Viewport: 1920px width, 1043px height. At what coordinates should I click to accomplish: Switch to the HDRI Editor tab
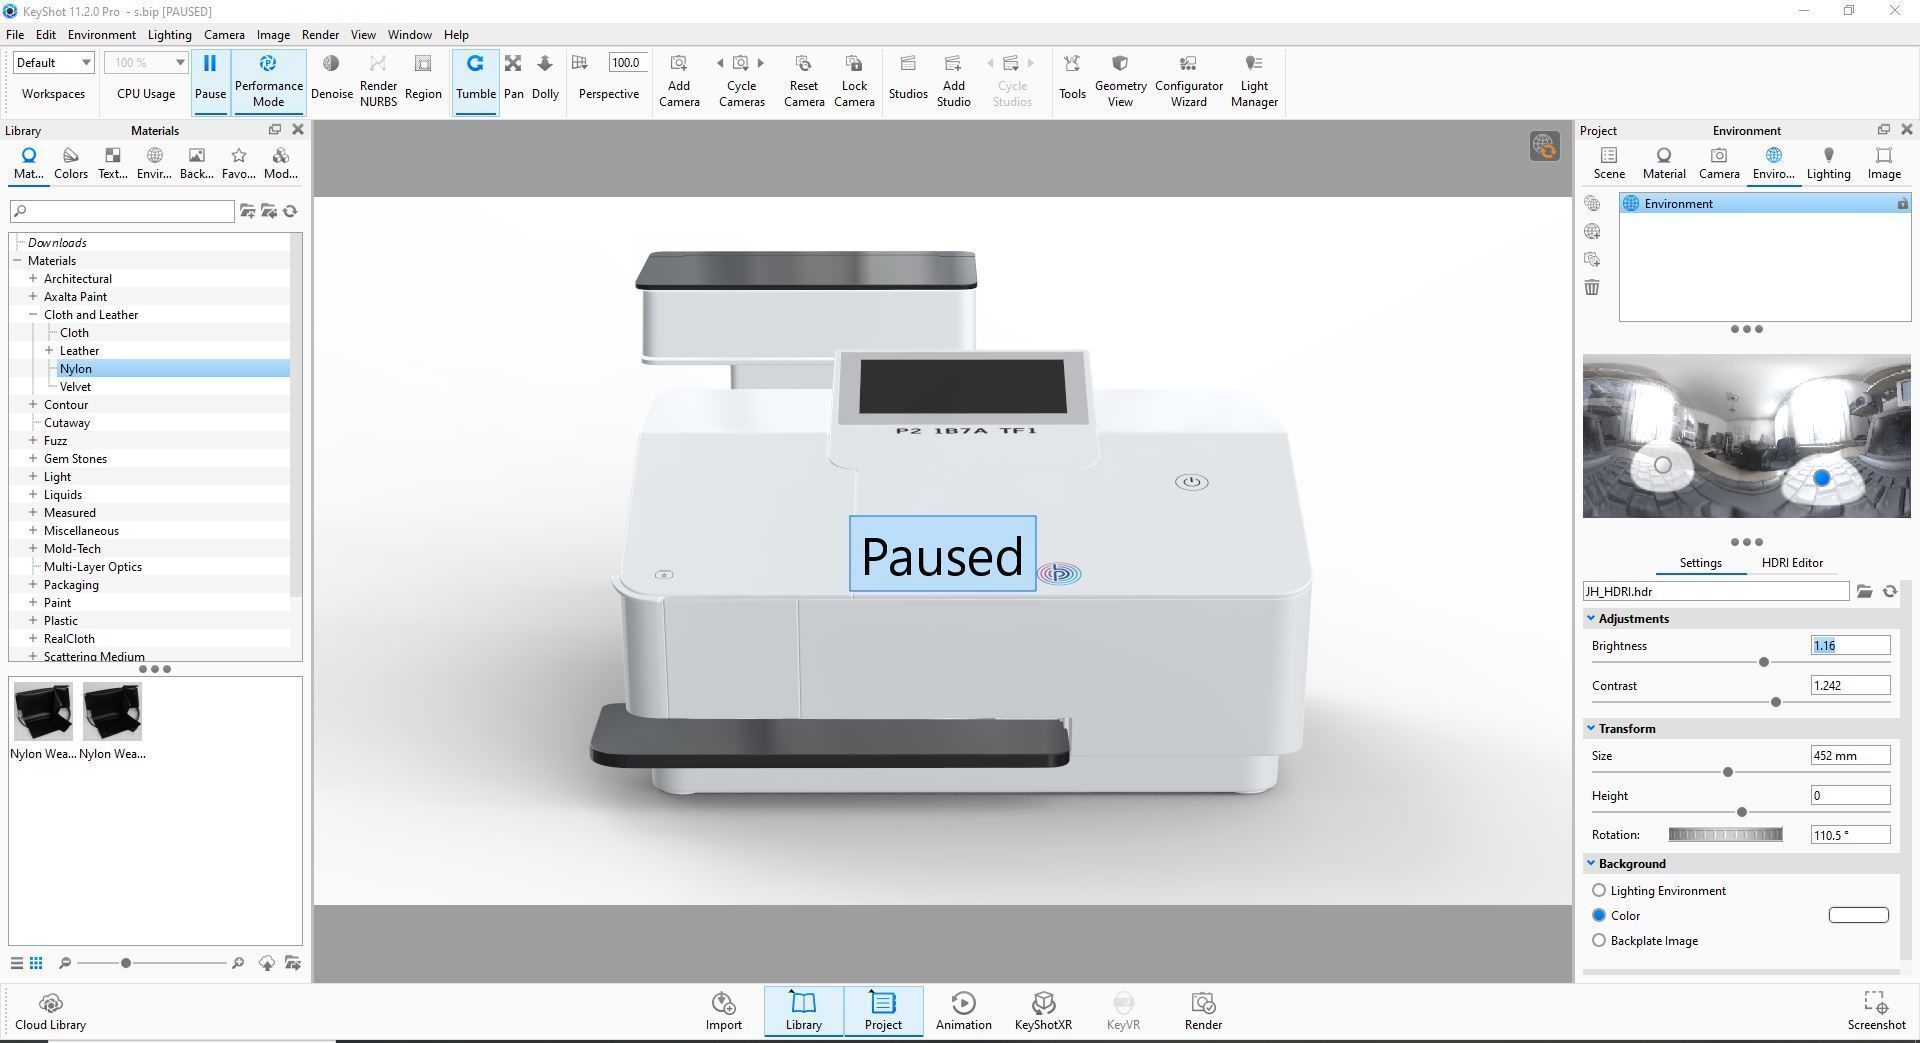click(x=1792, y=563)
